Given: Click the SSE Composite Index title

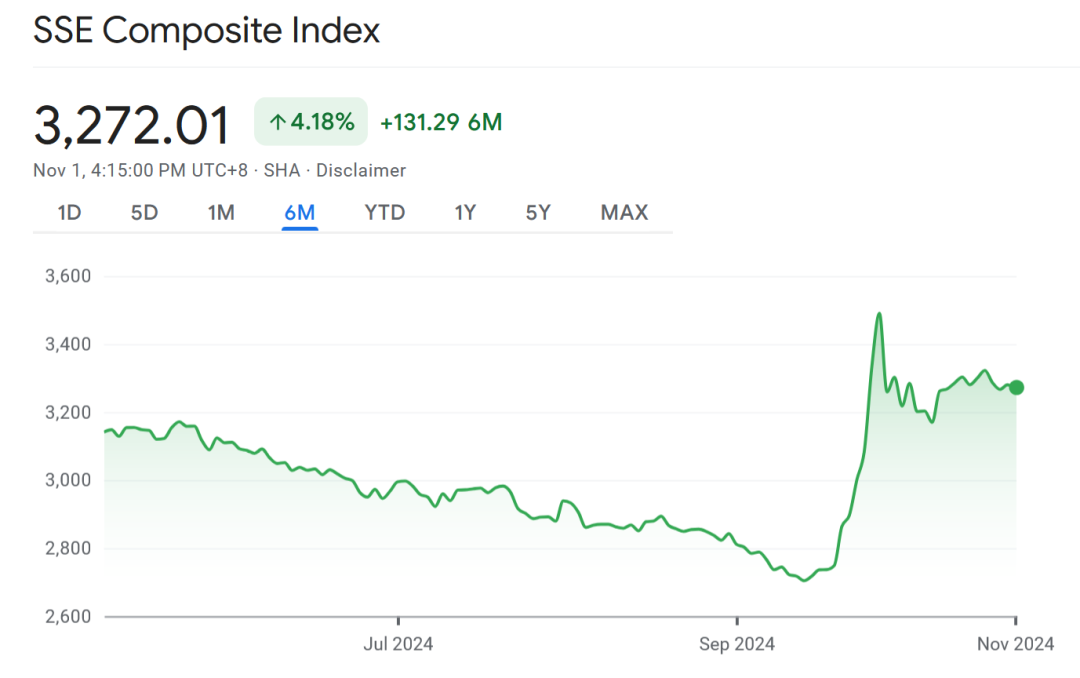Looking at the screenshot, I should pyautogui.click(x=207, y=30).
